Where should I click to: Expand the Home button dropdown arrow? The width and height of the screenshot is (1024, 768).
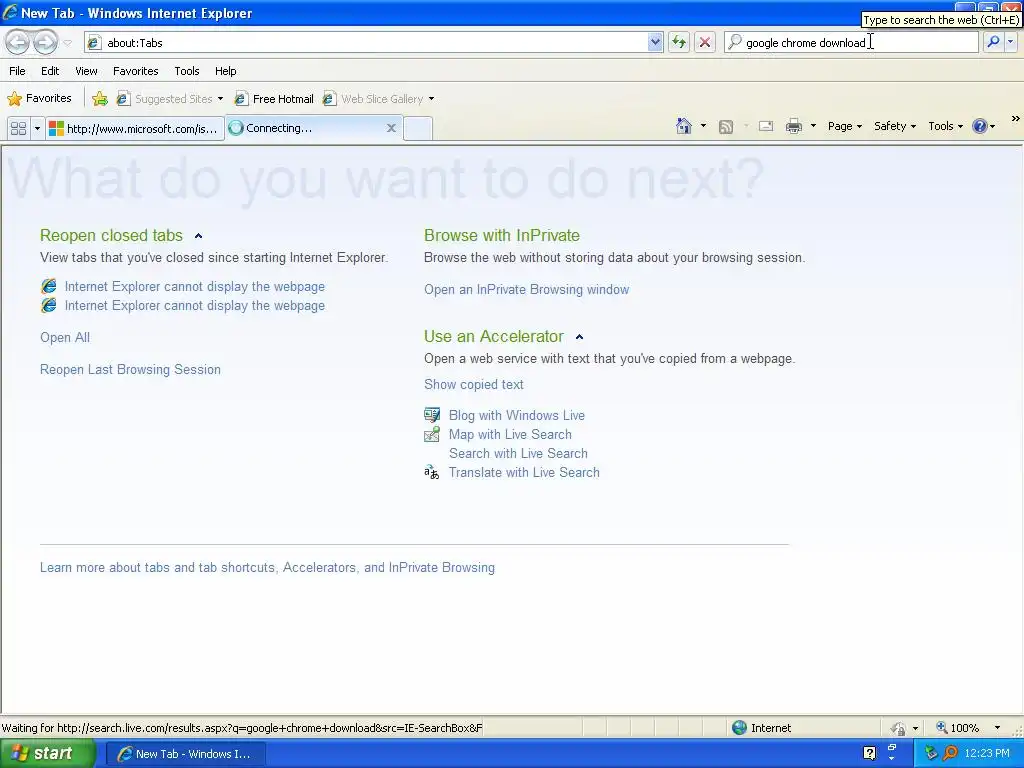(703, 126)
